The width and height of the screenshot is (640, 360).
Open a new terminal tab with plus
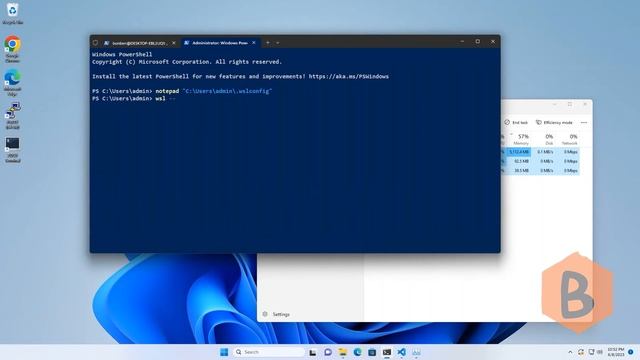268,42
